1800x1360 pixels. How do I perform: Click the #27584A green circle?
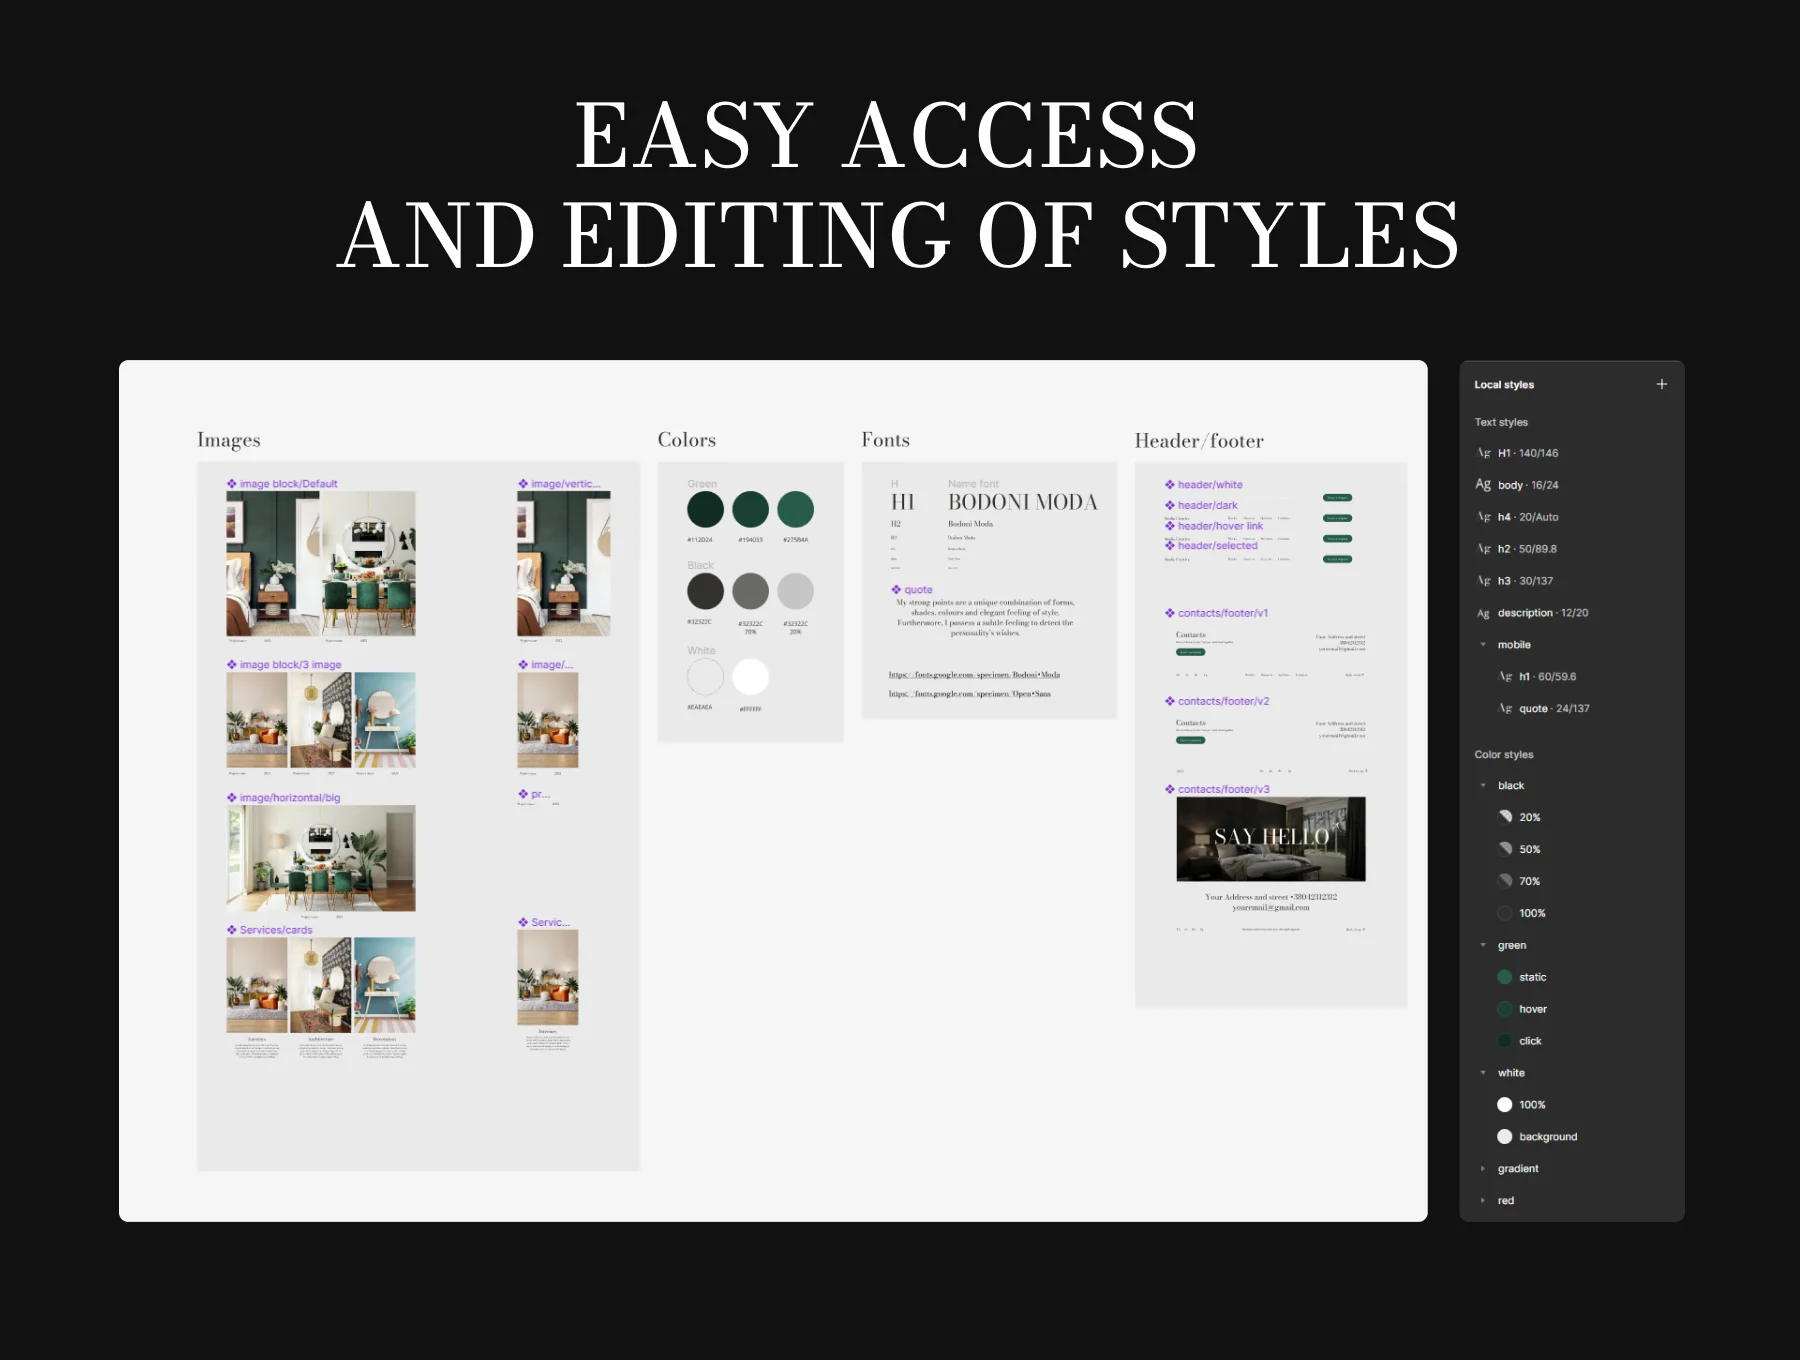(x=796, y=510)
